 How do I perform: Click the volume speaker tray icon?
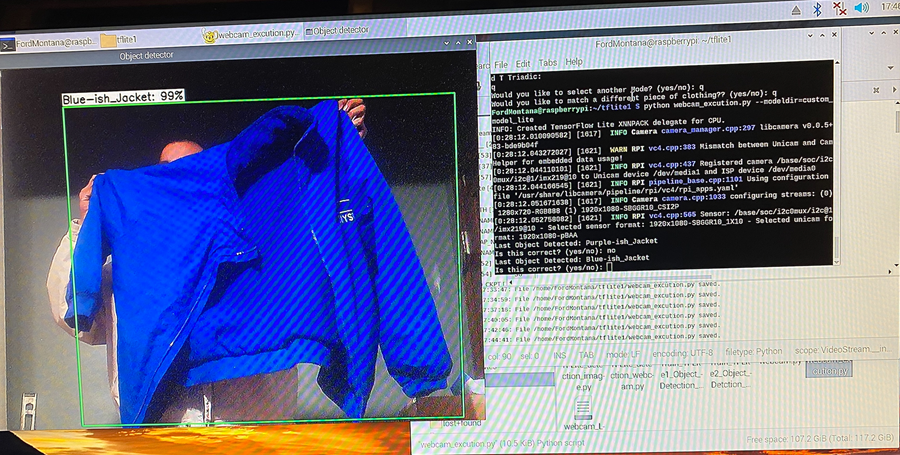861,8
